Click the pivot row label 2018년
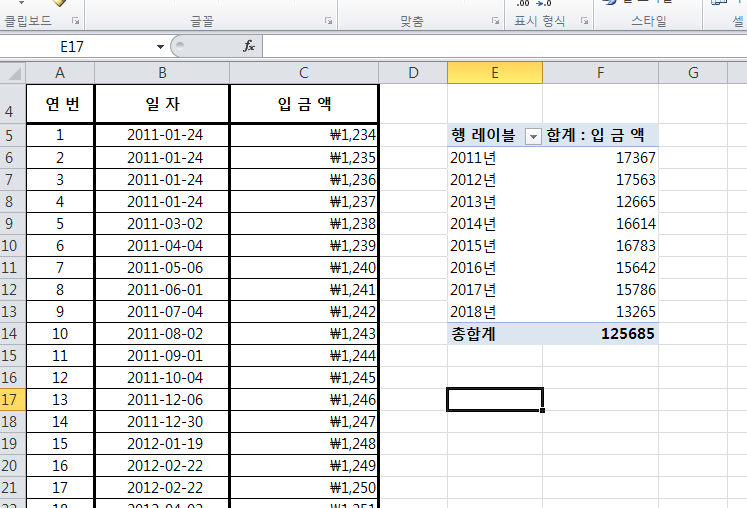Viewport: 747px width, 508px height. tap(495, 311)
